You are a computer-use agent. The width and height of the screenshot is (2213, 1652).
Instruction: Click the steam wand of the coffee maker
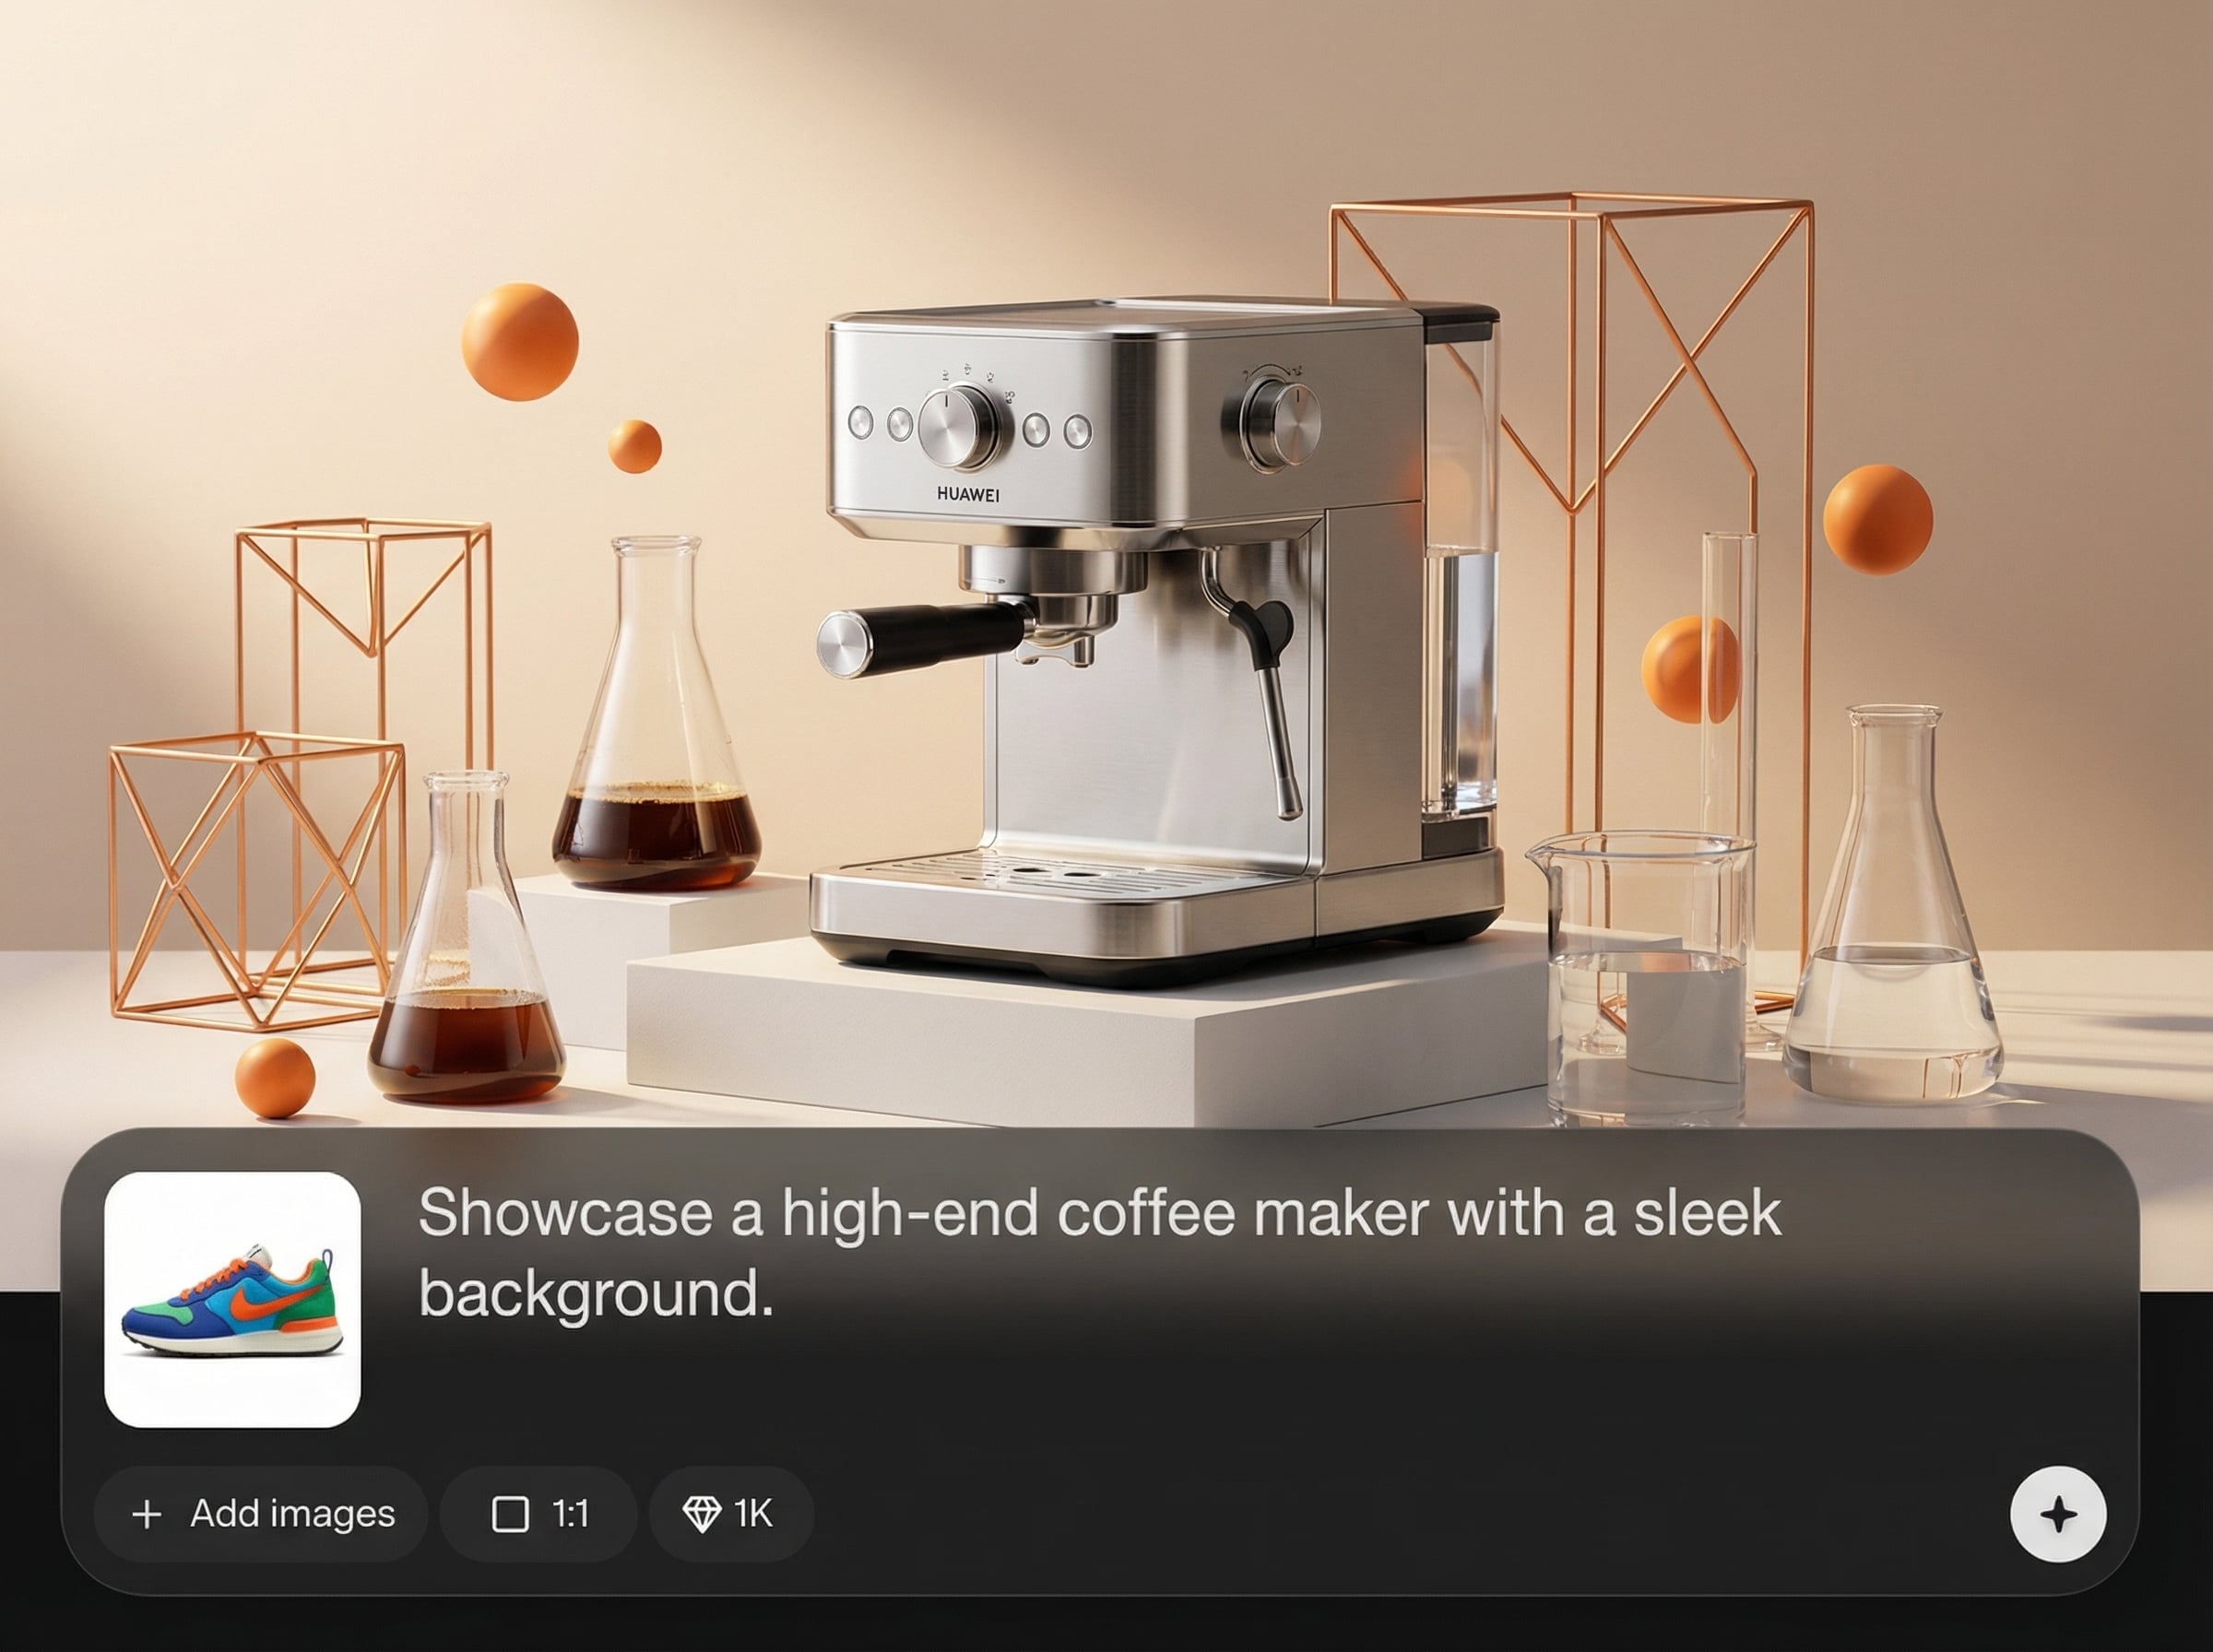[x=1265, y=700]
